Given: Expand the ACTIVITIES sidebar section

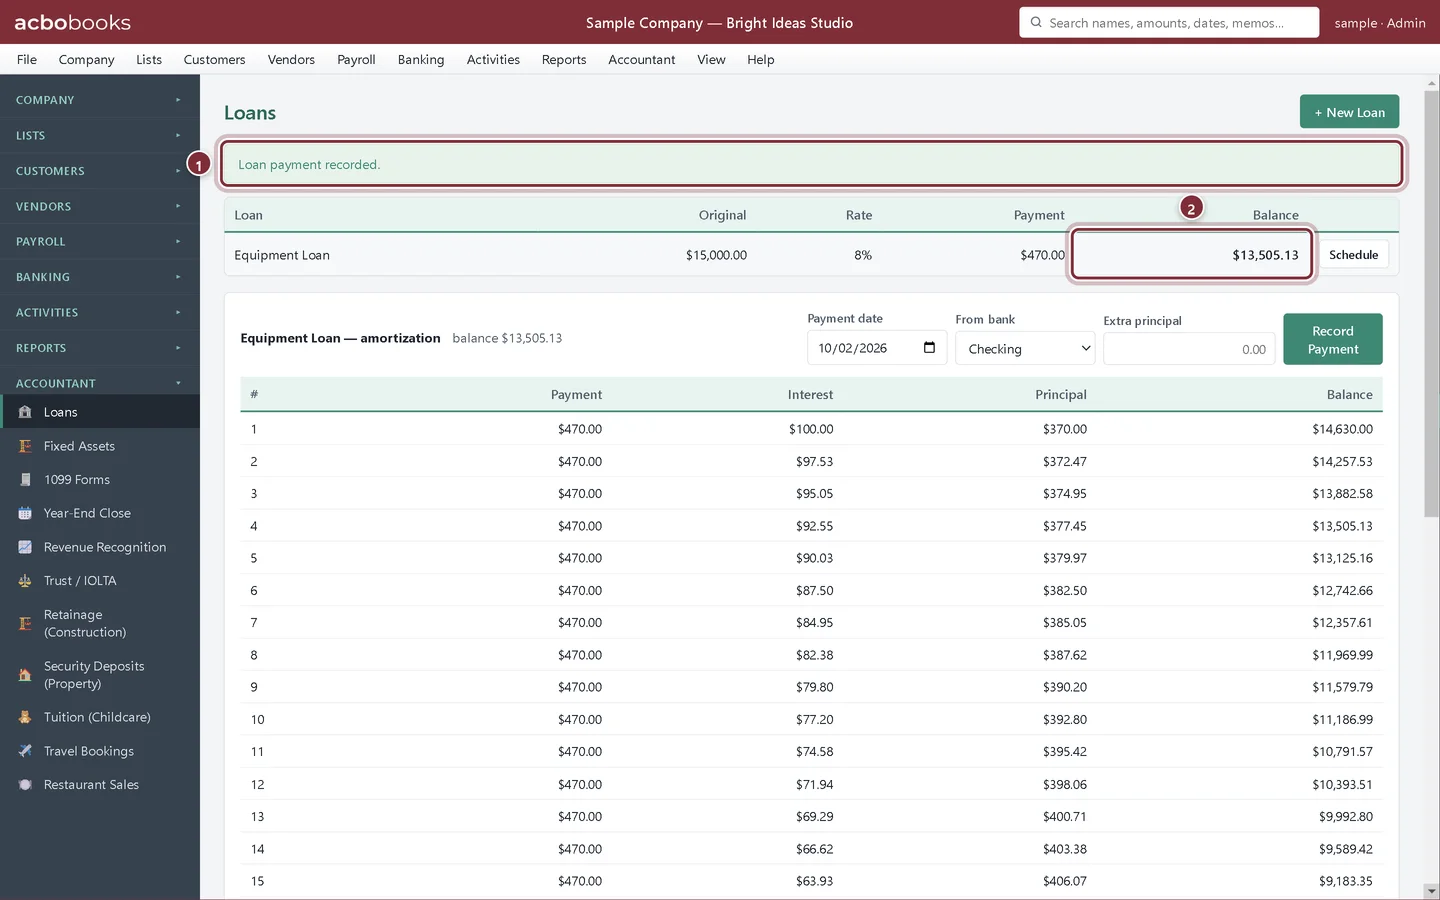Looking at the screenshot, I should click(x=100, y=312).
